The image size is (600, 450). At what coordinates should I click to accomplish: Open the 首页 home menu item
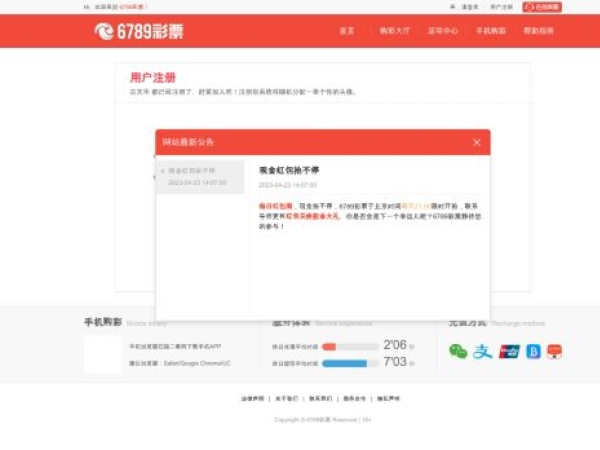347,31
